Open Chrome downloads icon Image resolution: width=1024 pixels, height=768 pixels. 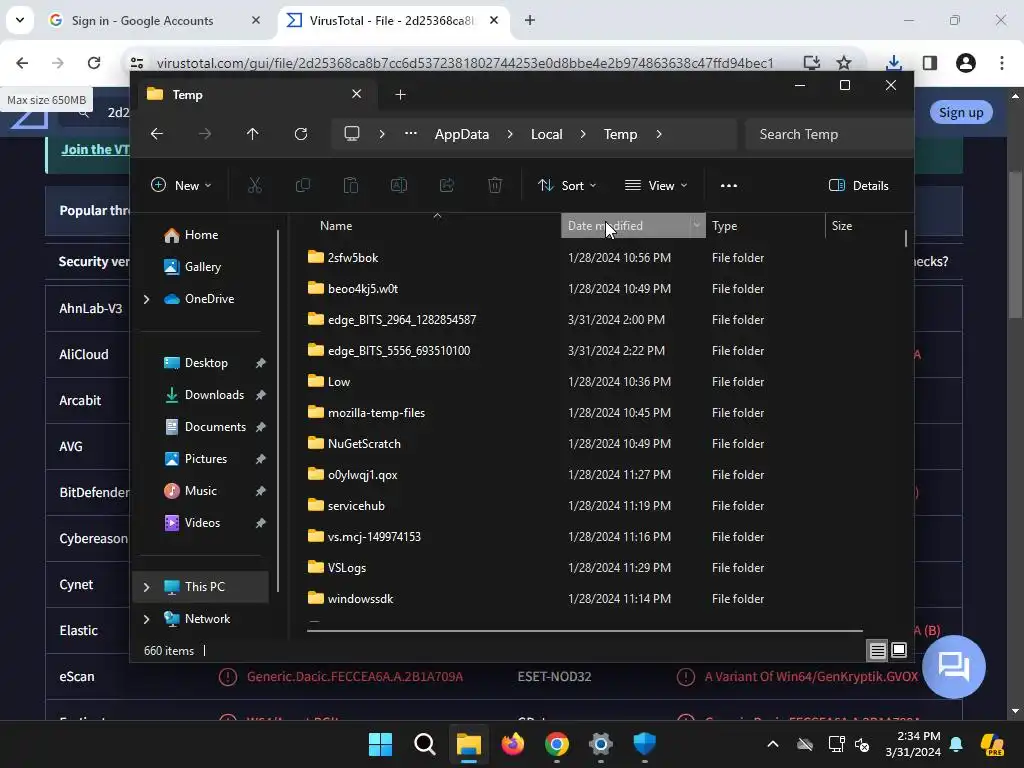(x=894, y=63)
